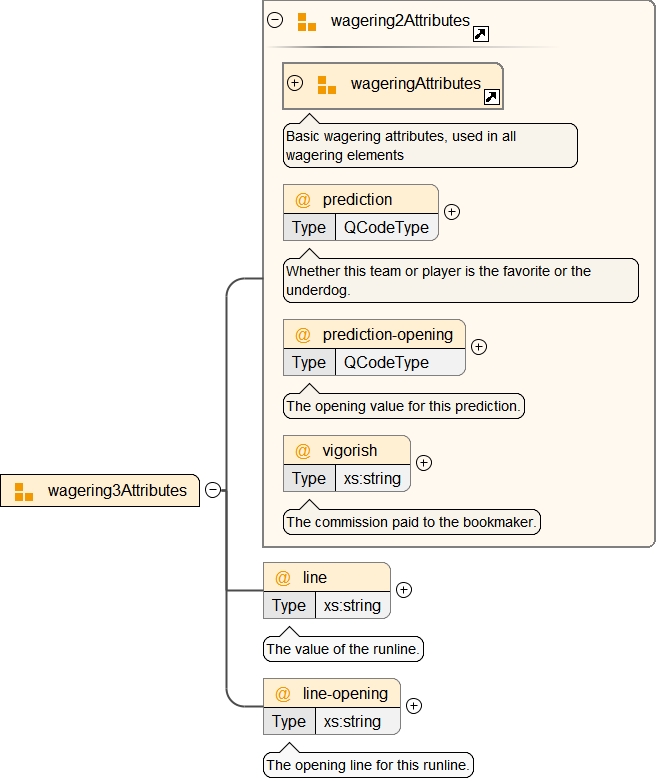Click the xs:string type of vigorish
Screen dimensions: 657x781
coord(372,478)
